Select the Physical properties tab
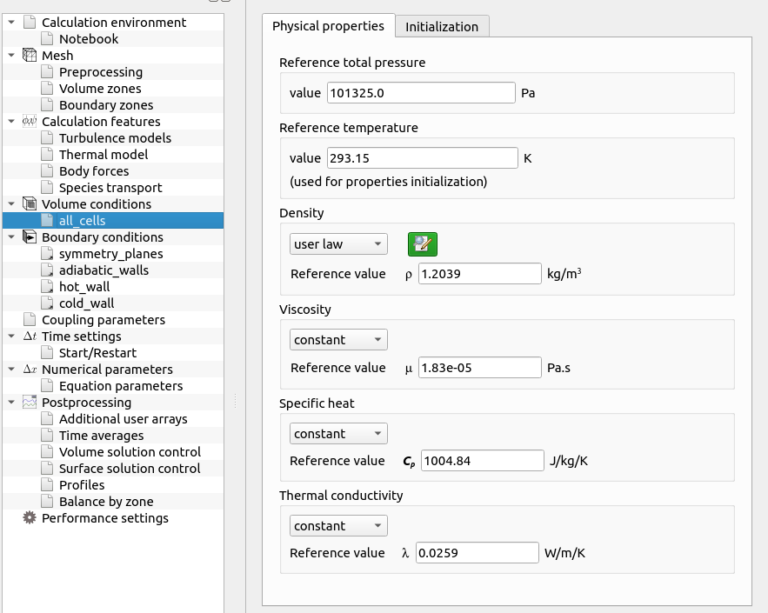Viewport: 768px width, 613px height. (327, 26)
